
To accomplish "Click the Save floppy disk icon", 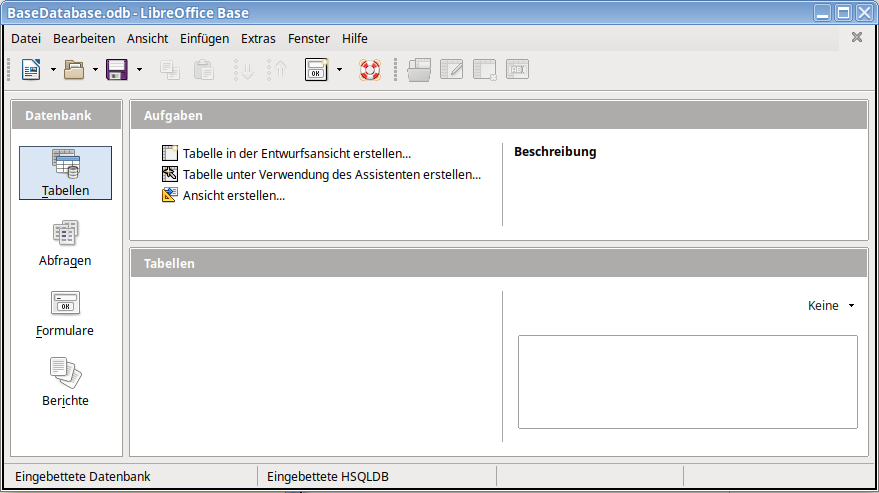I will [117, 69].
